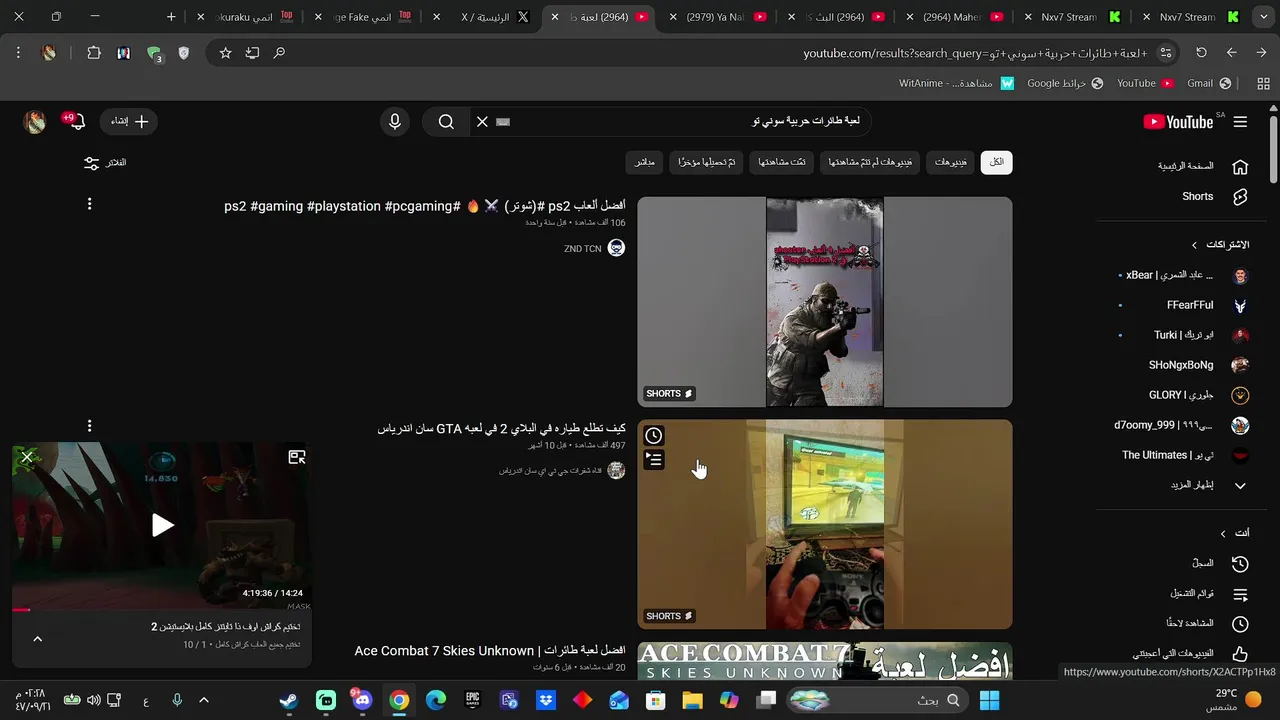Clear the search query with the X
Screen dimensions: 1280x720
tap(482, 122)
